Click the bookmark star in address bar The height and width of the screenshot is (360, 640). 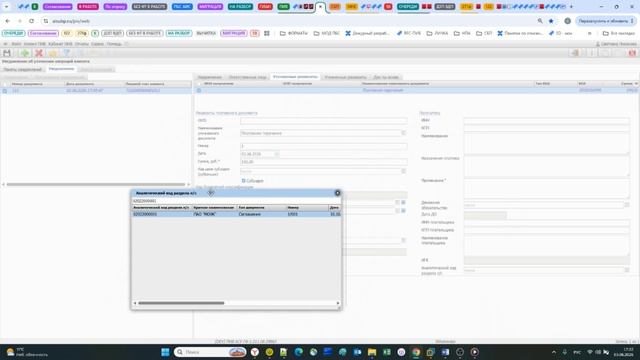[x=551, y=21]
